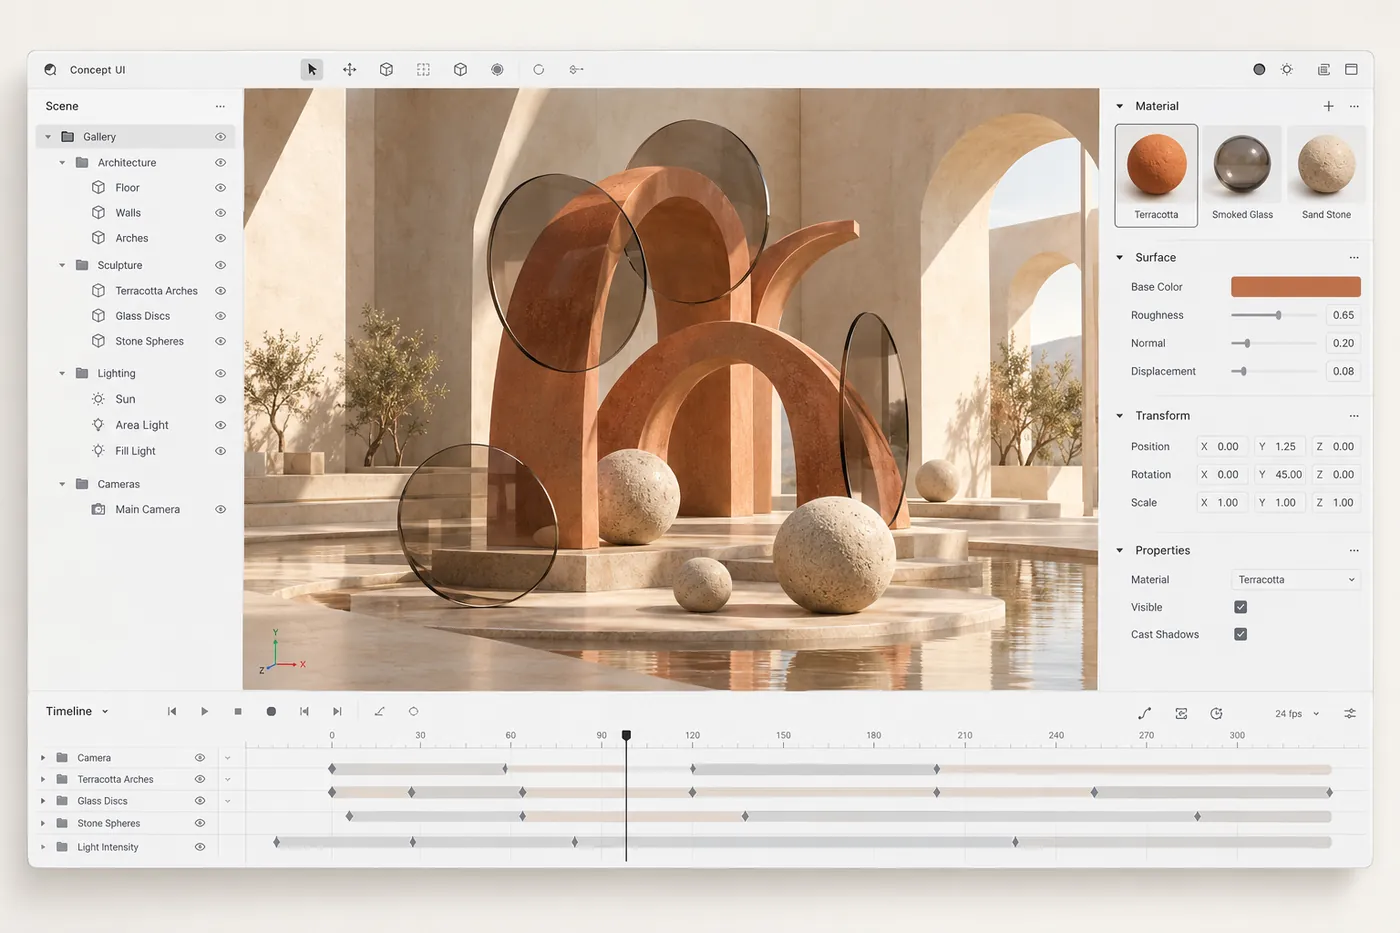Activate the move gizmo tool
Viewport: 1400px width, 933px height.
[x=349, y=69]
